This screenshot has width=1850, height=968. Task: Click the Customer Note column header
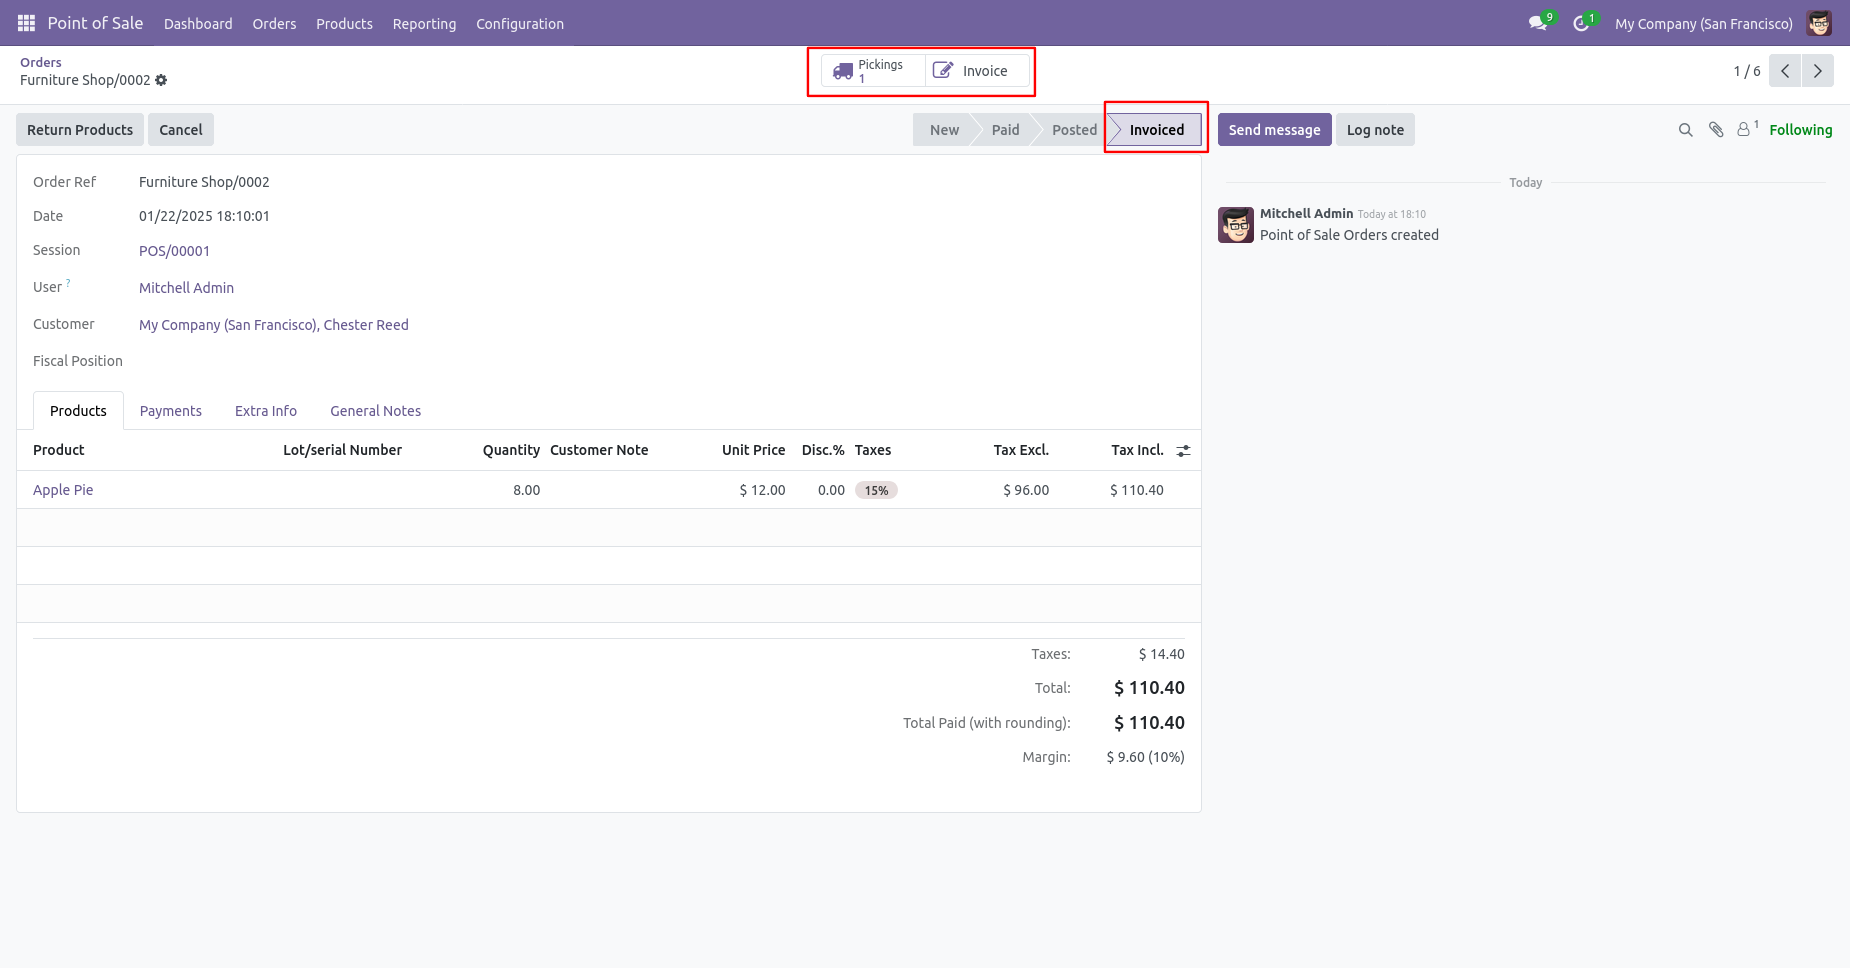click(599, 450)
